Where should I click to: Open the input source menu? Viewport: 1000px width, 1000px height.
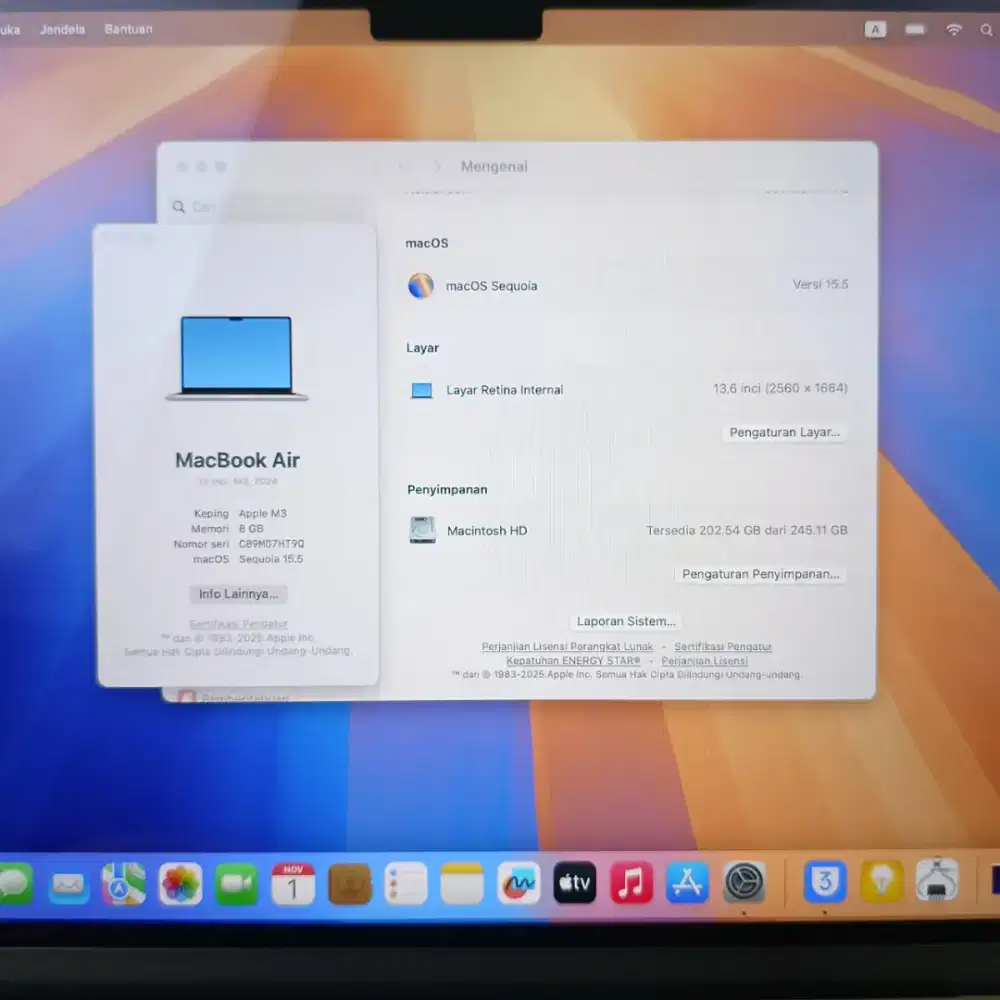pos(876,29)
